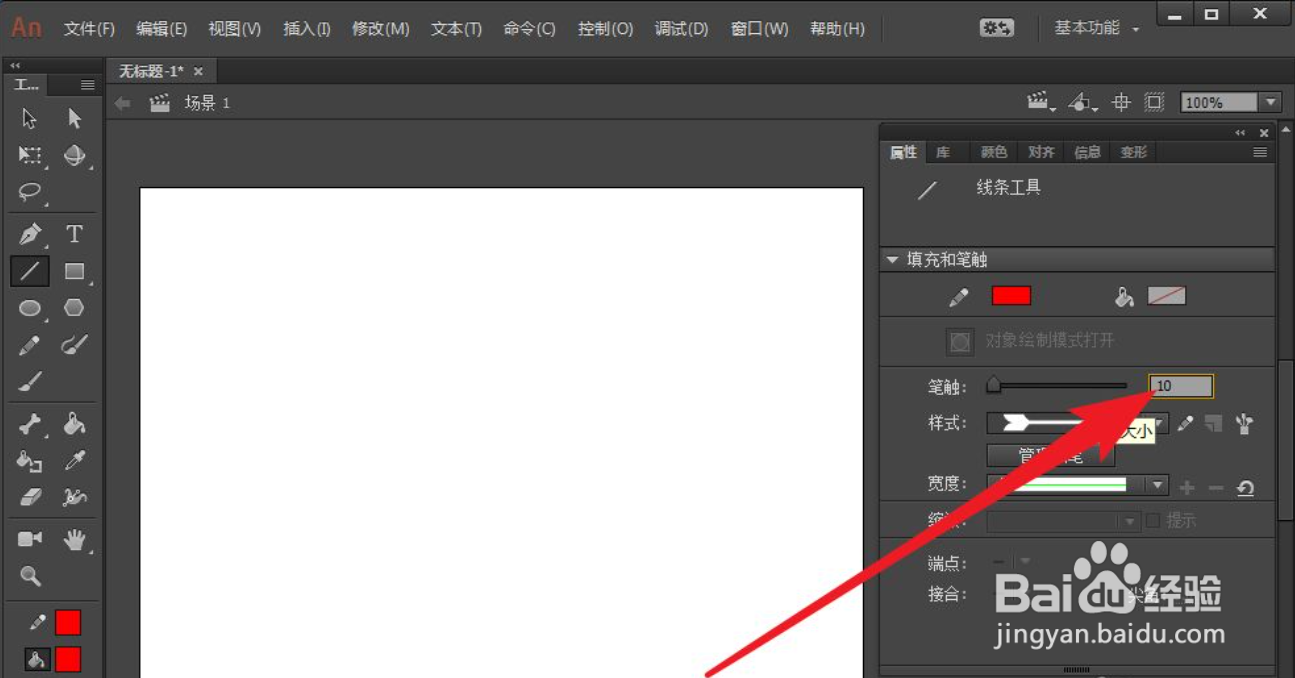
Task: Switch to the 颜色 panel tab
Action: coord(994,152)
